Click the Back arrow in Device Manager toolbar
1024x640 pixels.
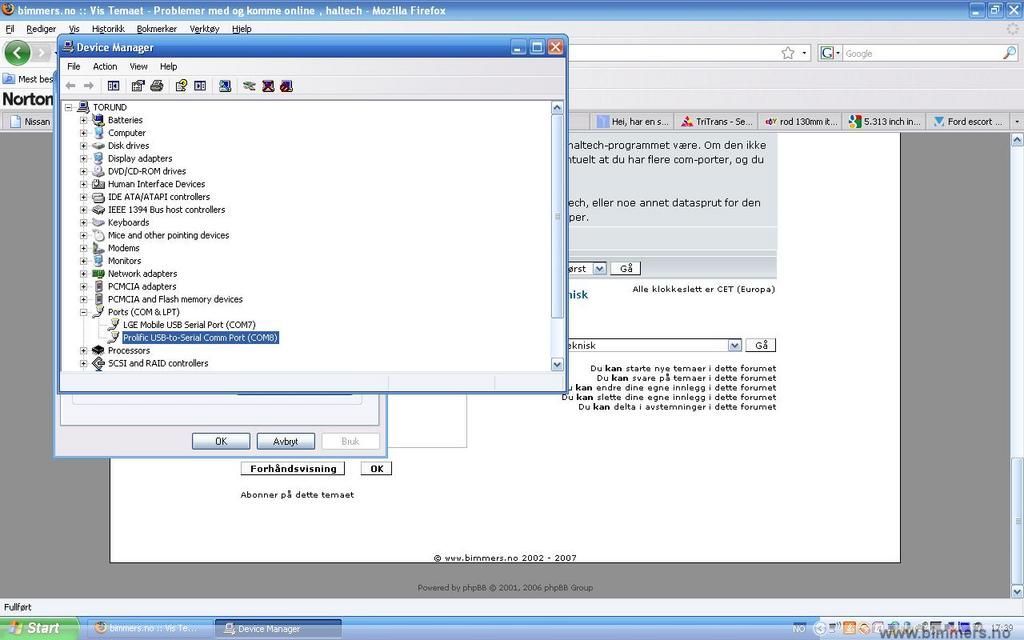(x=71, y=86)
